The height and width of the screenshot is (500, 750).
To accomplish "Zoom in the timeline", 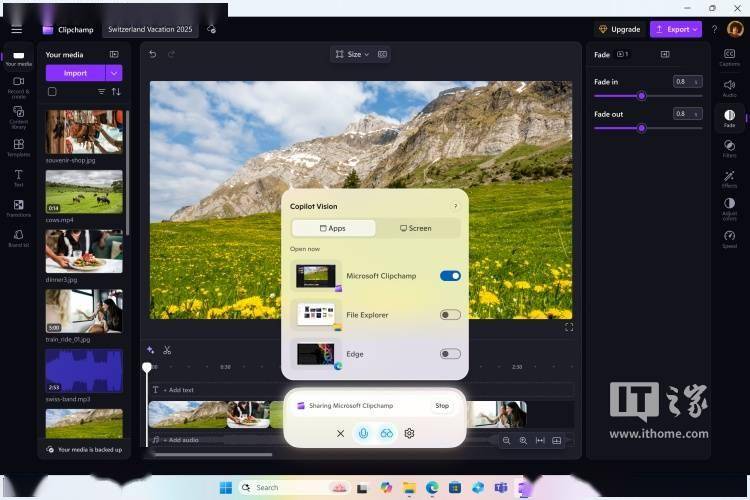I will (523, 441).
